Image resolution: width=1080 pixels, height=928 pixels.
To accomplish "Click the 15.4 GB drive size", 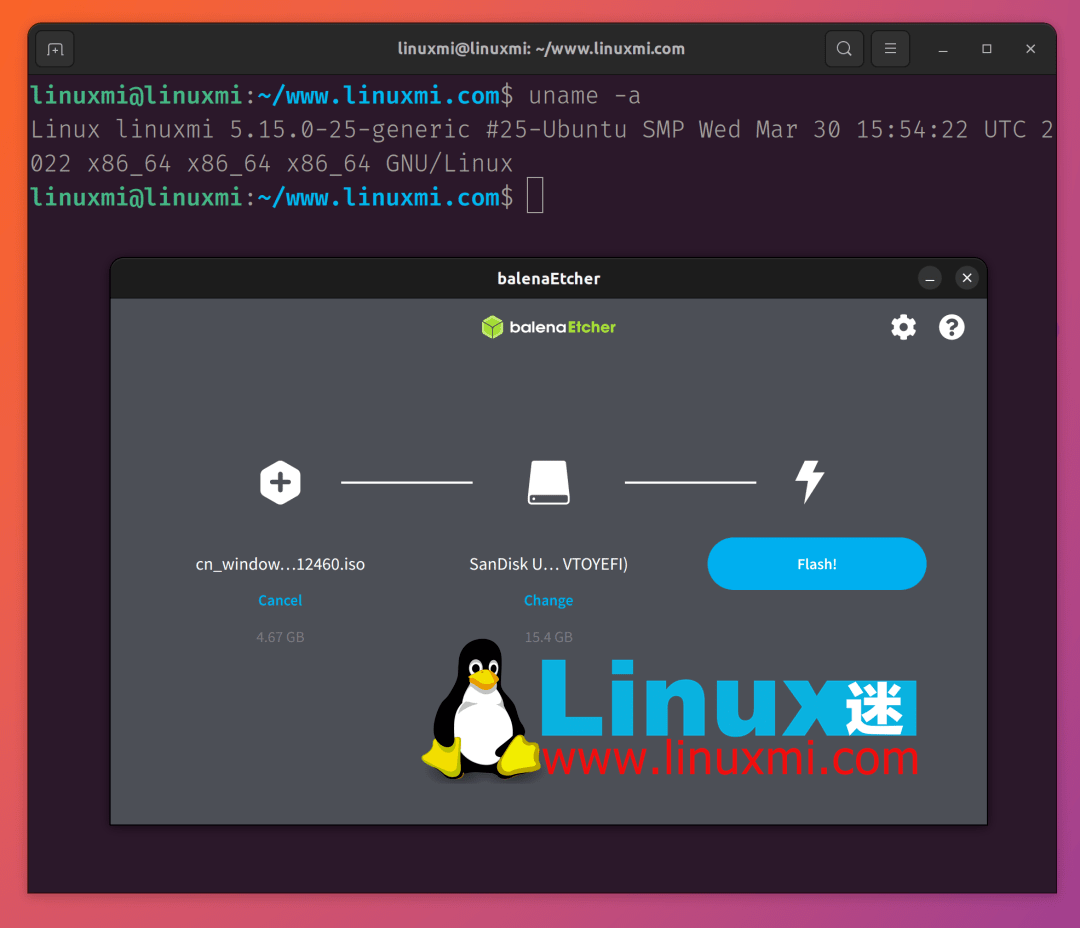I will point(548,637).
